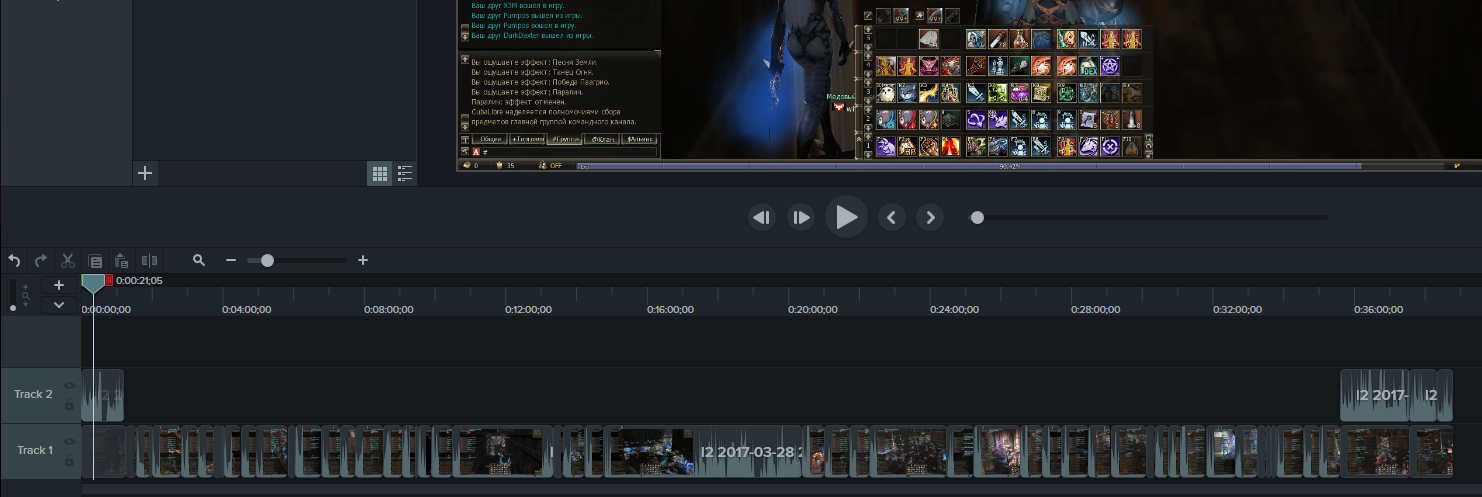Select the Track 1 label

(x=34, y=450)
